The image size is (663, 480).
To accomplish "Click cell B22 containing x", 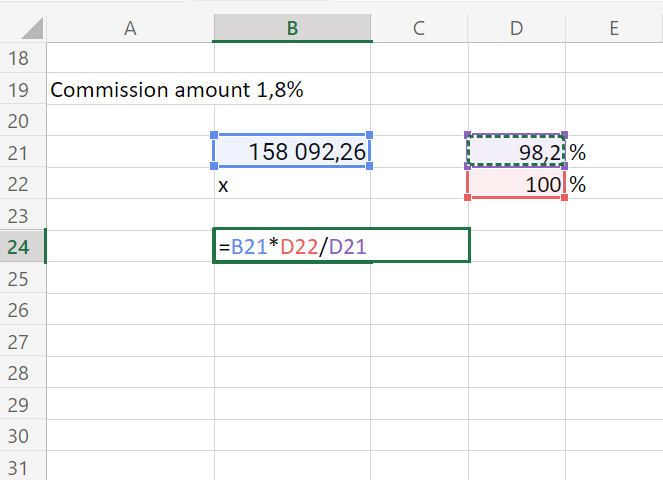I will [292, 184].
